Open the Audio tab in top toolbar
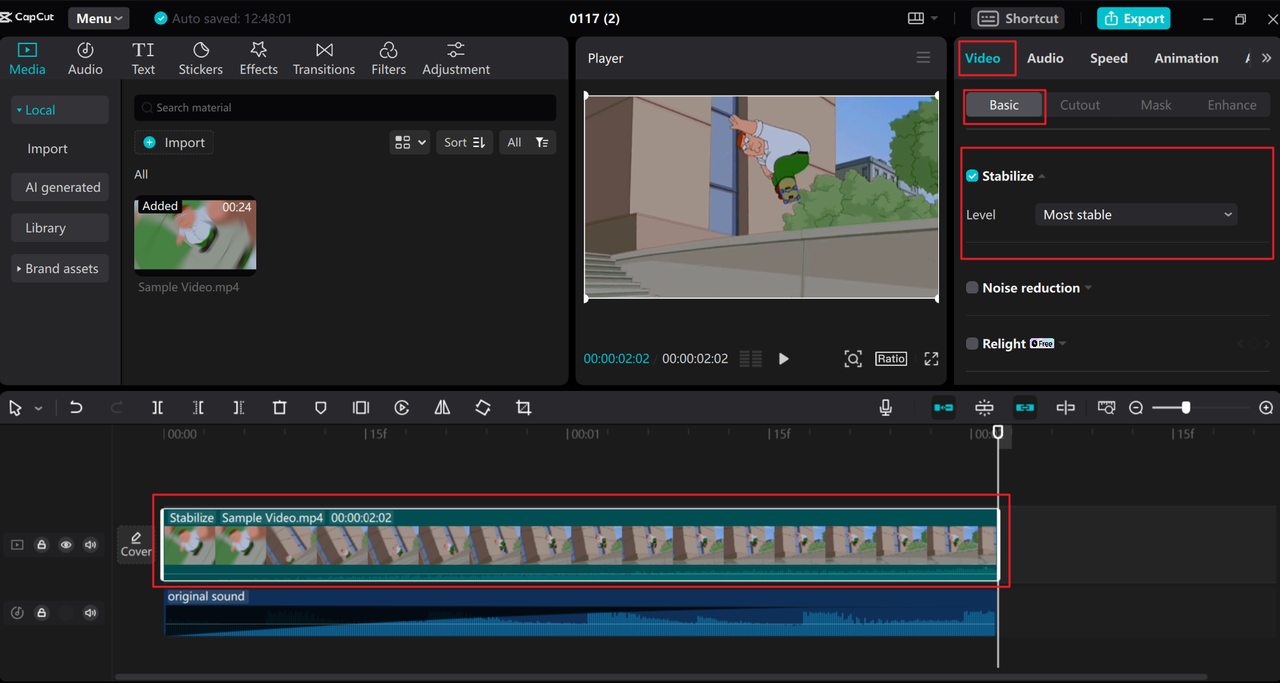 click(85, 59)
